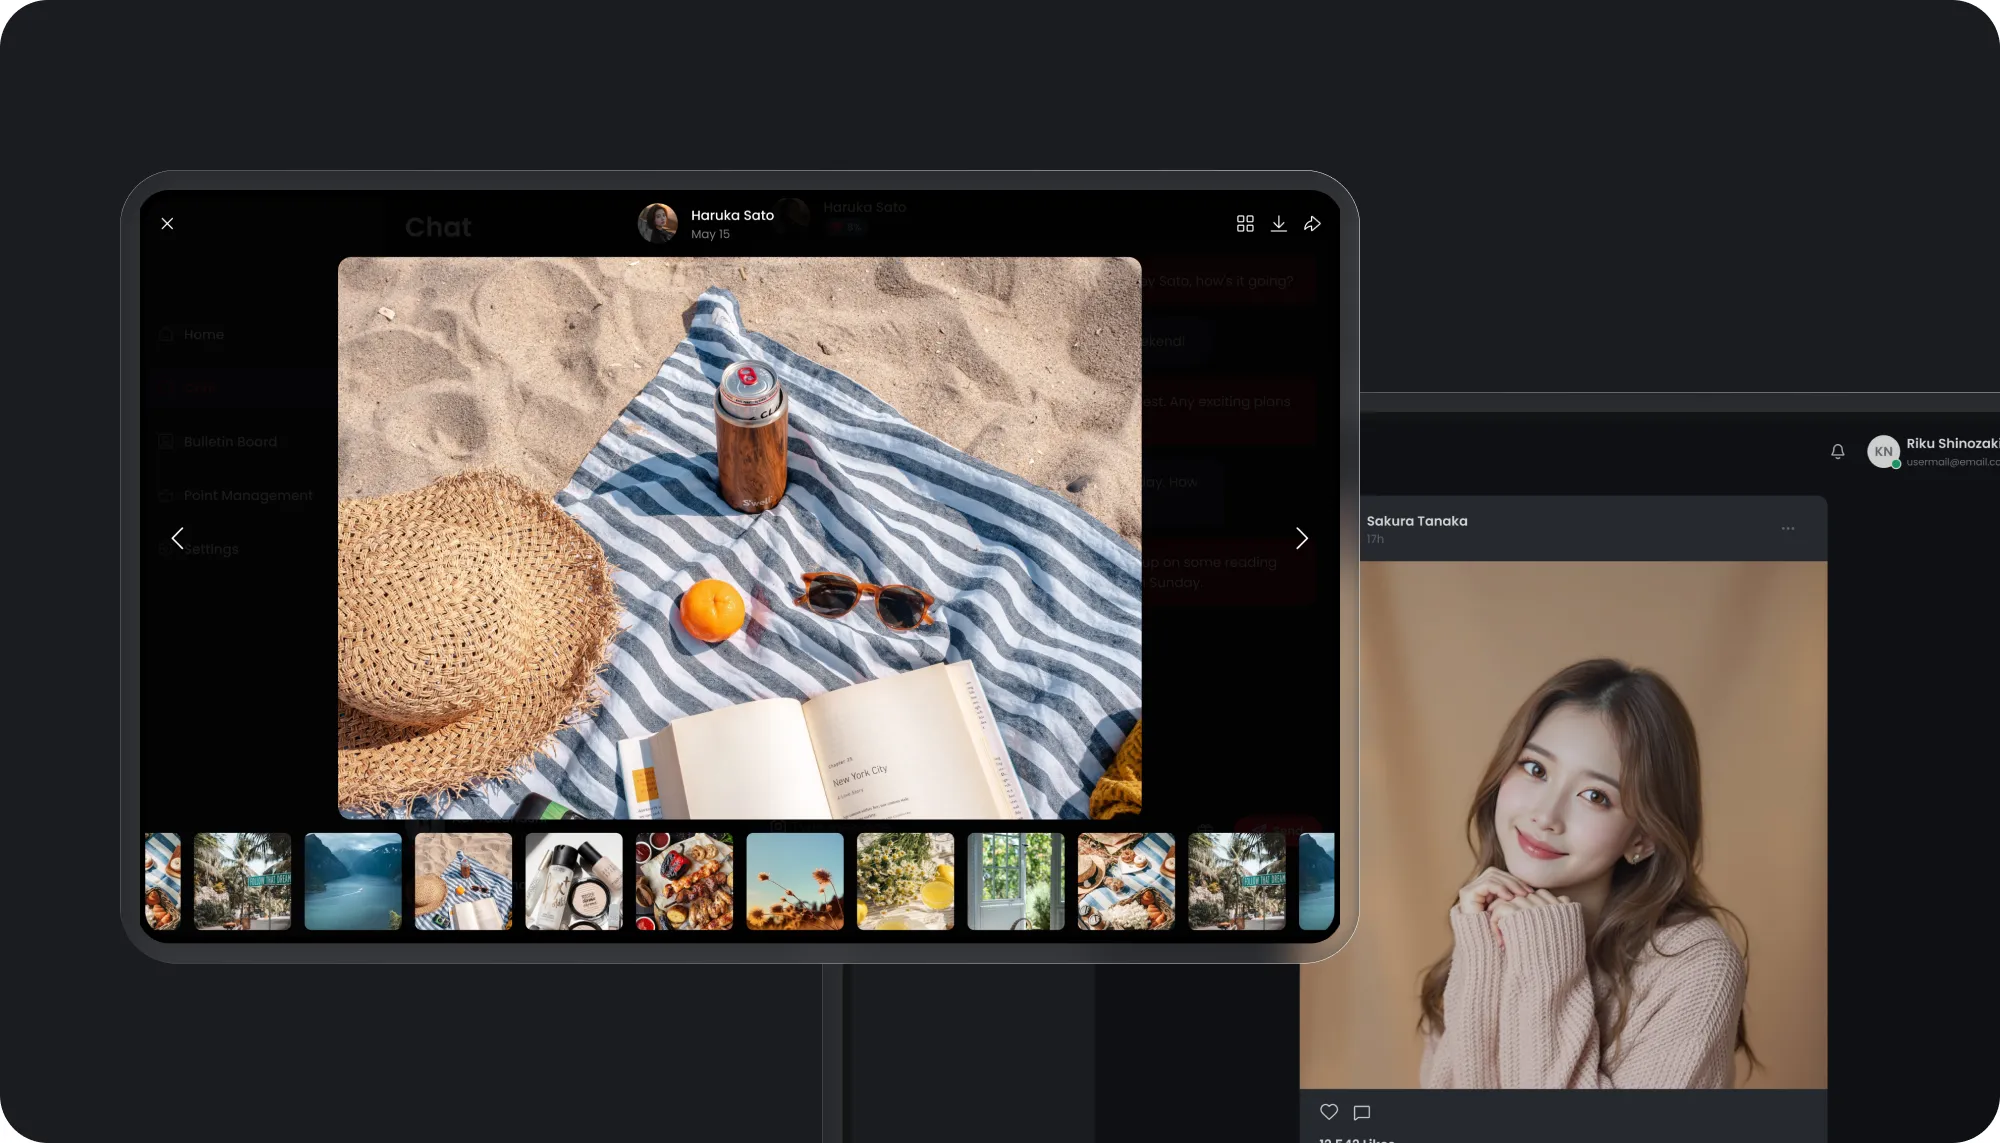The width and height of the screenshot is (2000, 1143).
Task: Select the lemons and daisies thumbnail
Action: tap(905, 881)
